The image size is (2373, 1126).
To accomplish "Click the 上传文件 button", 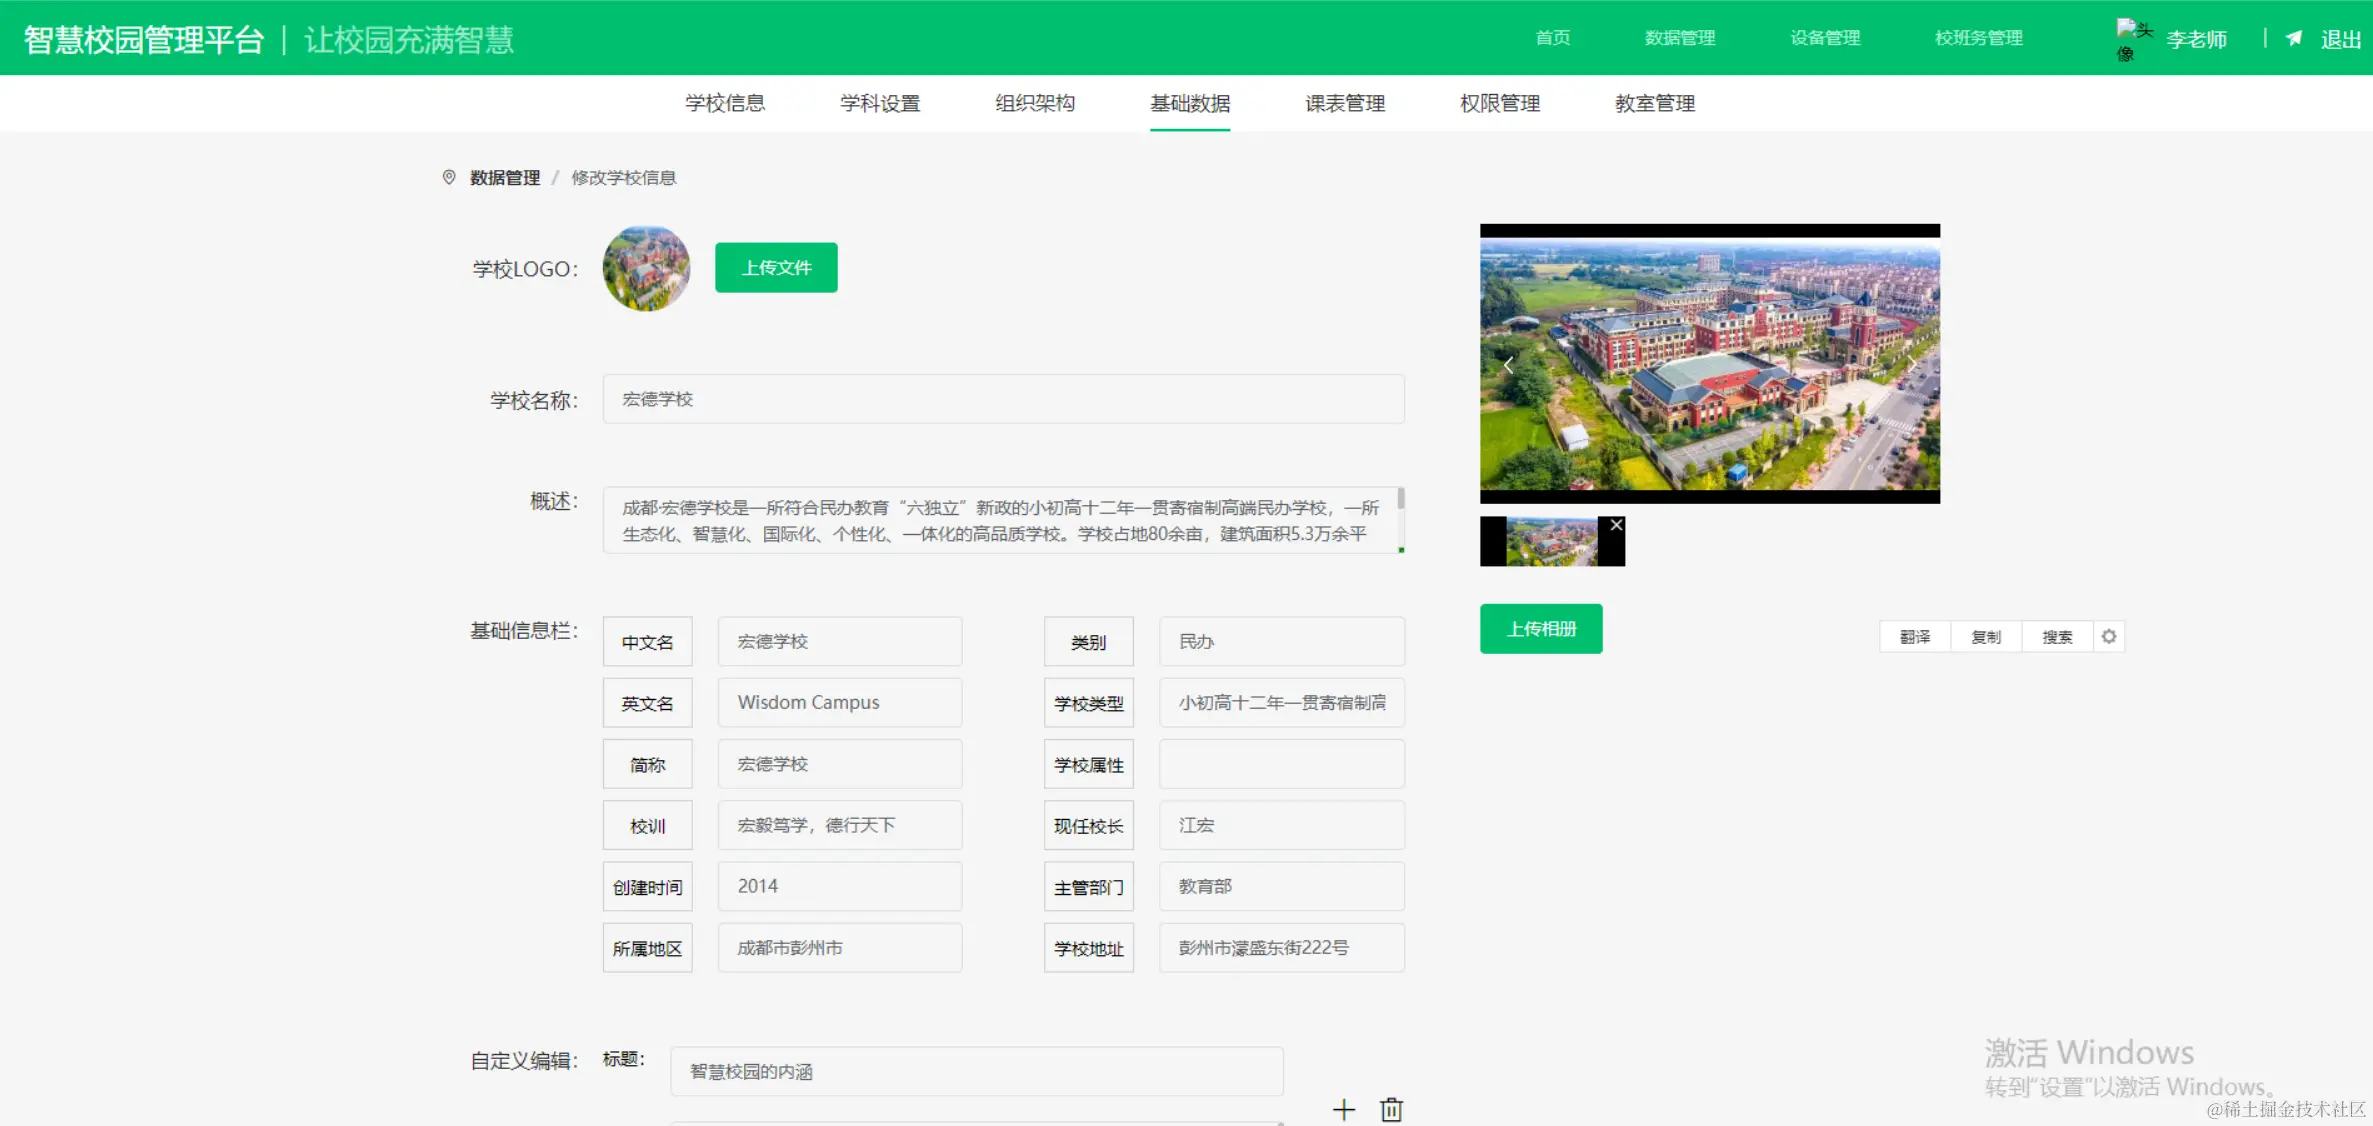I will pos(776,267).
